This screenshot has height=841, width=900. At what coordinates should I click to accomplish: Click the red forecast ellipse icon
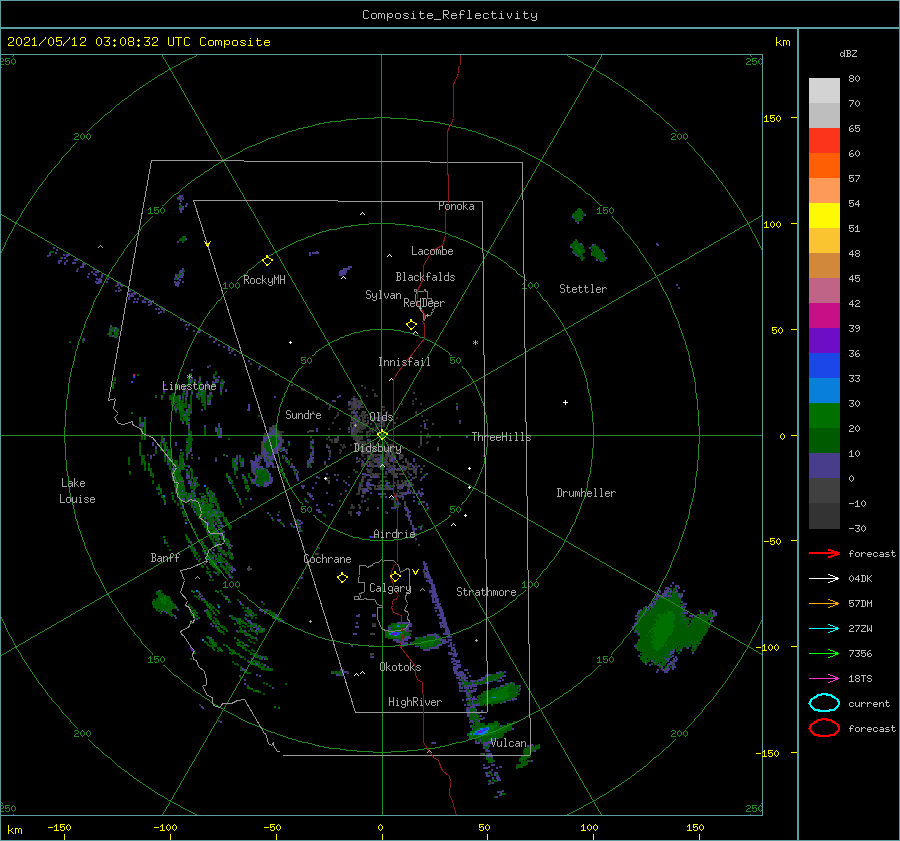click(824, 728)
